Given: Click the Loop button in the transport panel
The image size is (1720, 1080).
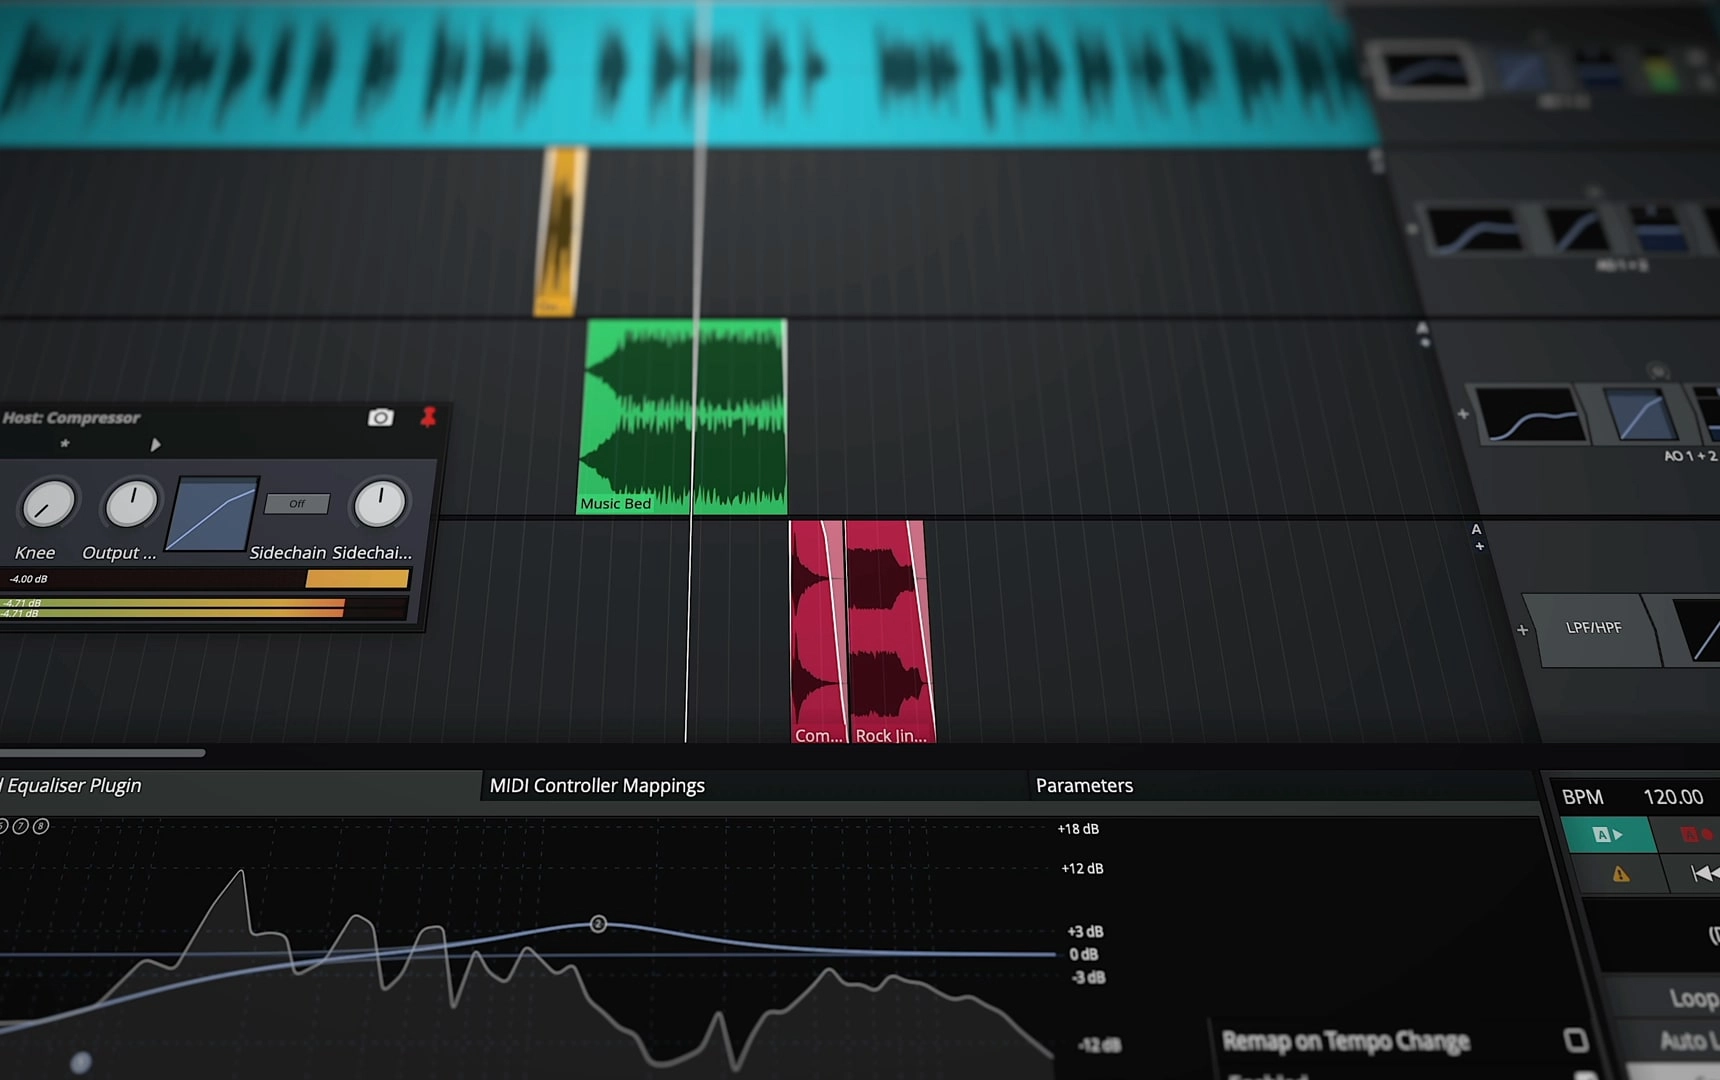Looking at the screenshot, I should (1694, 995).
